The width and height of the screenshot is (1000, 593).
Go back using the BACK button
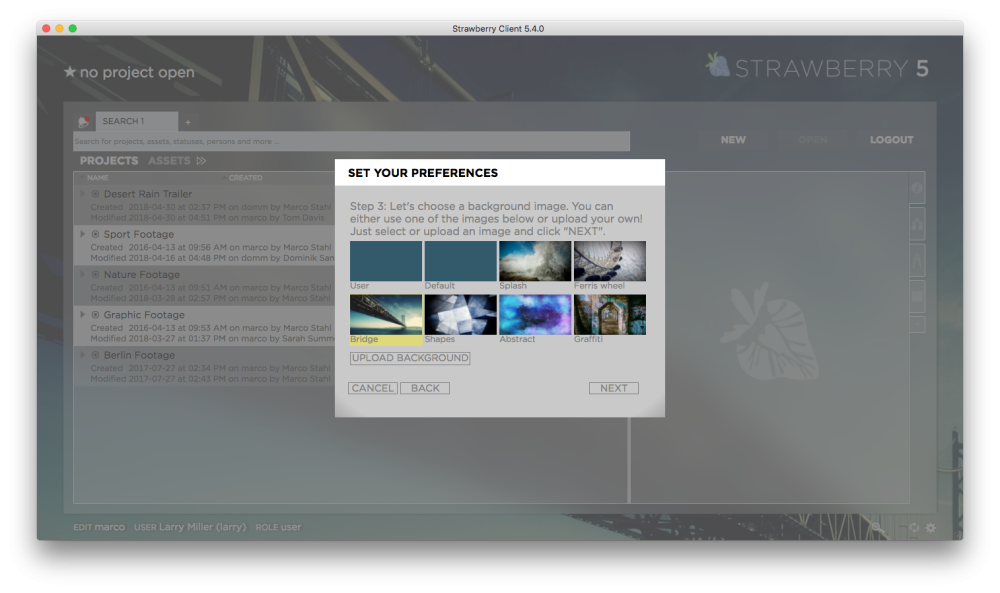(425, 388)
